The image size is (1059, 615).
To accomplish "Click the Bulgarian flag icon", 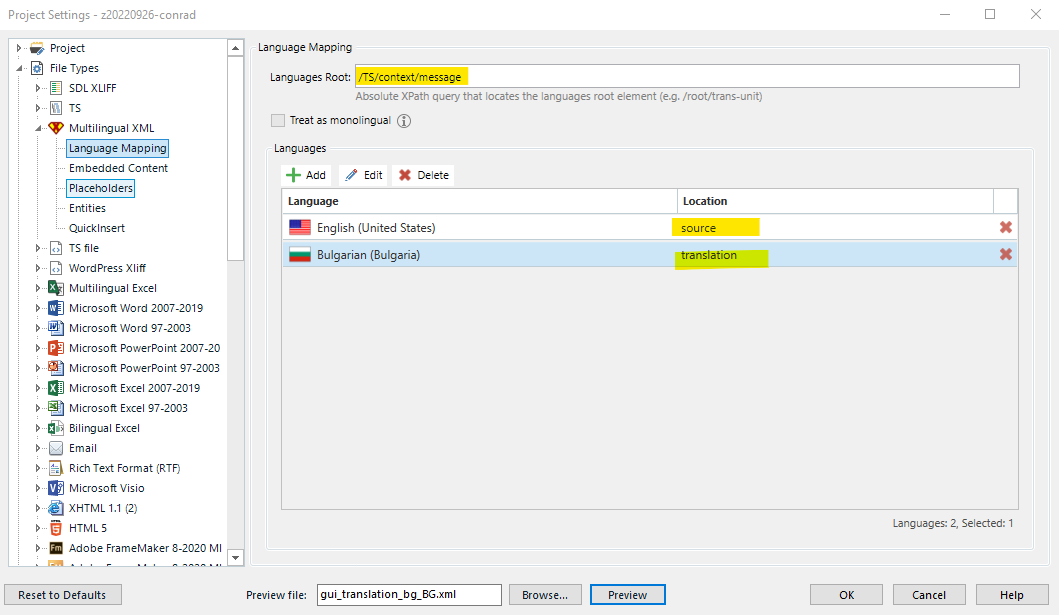I will [299, 254].
